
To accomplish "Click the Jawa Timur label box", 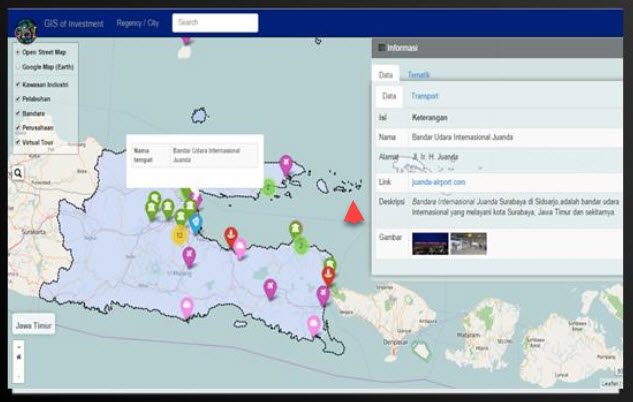I will click(x=34, y=325).
